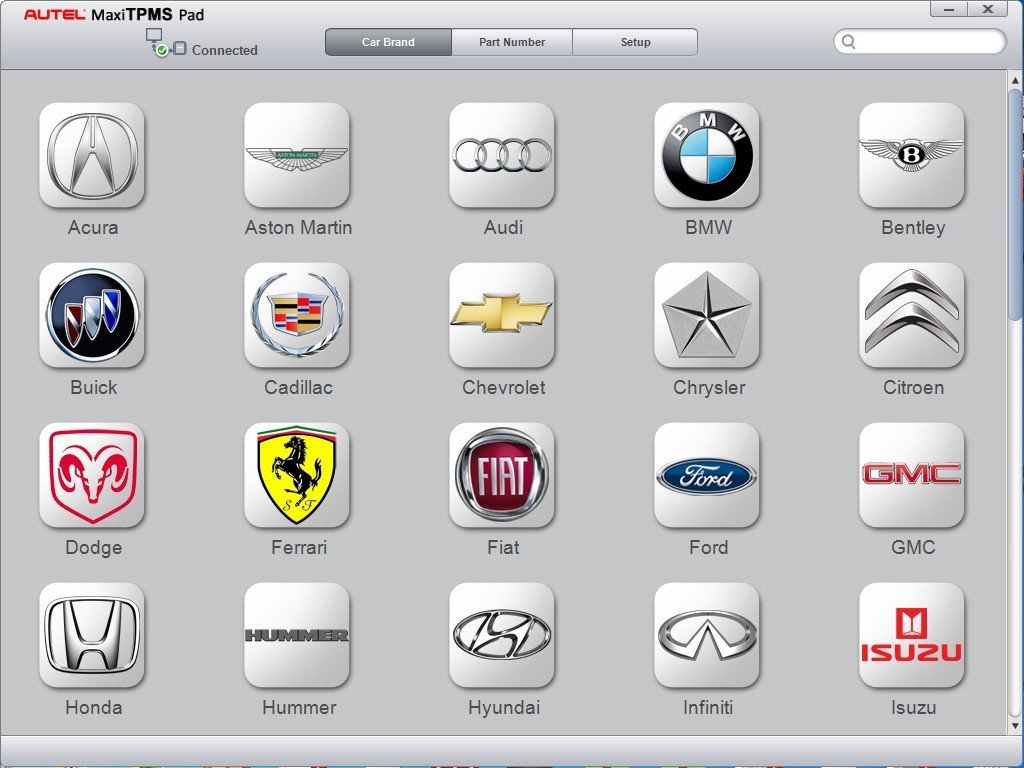Click the Connected device status icon
The image size is (1024, 768).
[x=158, y=43]
